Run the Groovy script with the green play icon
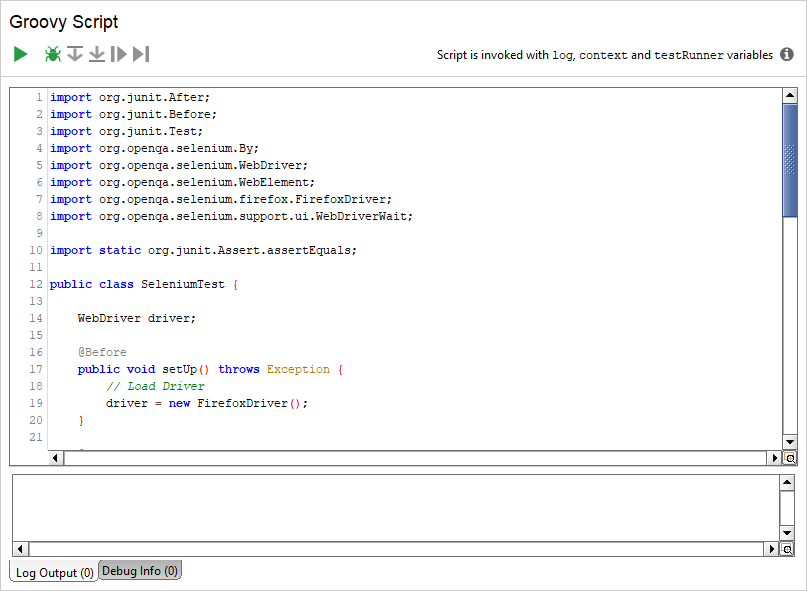Screen dimensions: 807x591 pos(20,54)
